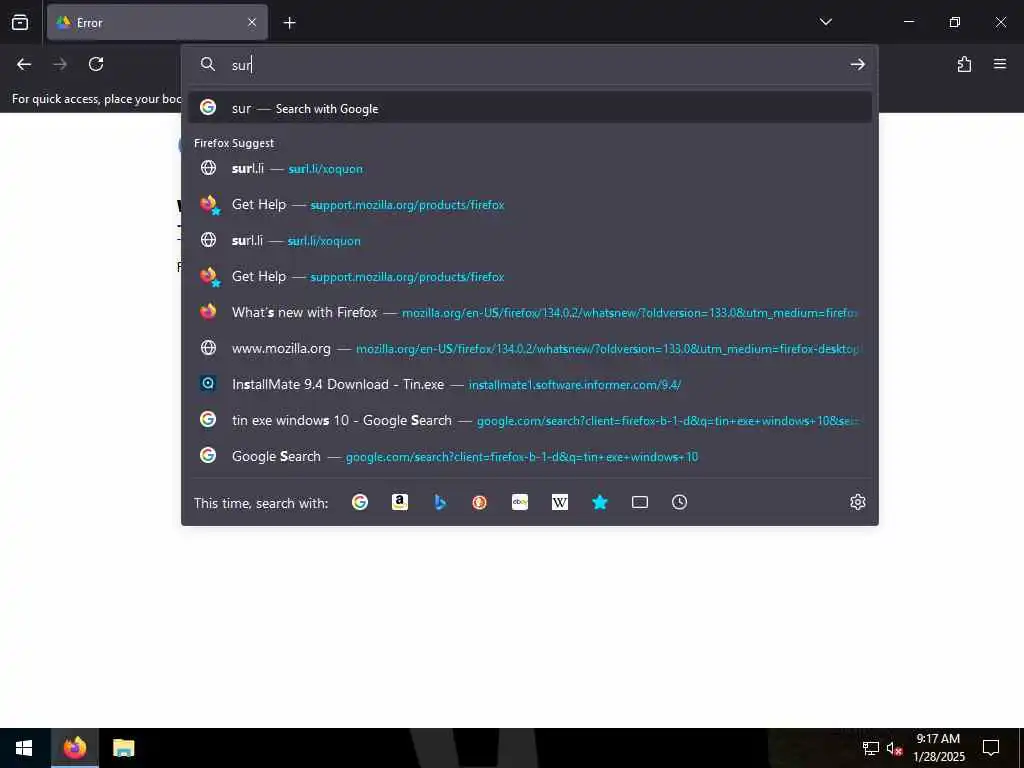The height and width of the screenshot is (768, 1024).
Task: Search with Bing one-off icon
Action: 440,502
